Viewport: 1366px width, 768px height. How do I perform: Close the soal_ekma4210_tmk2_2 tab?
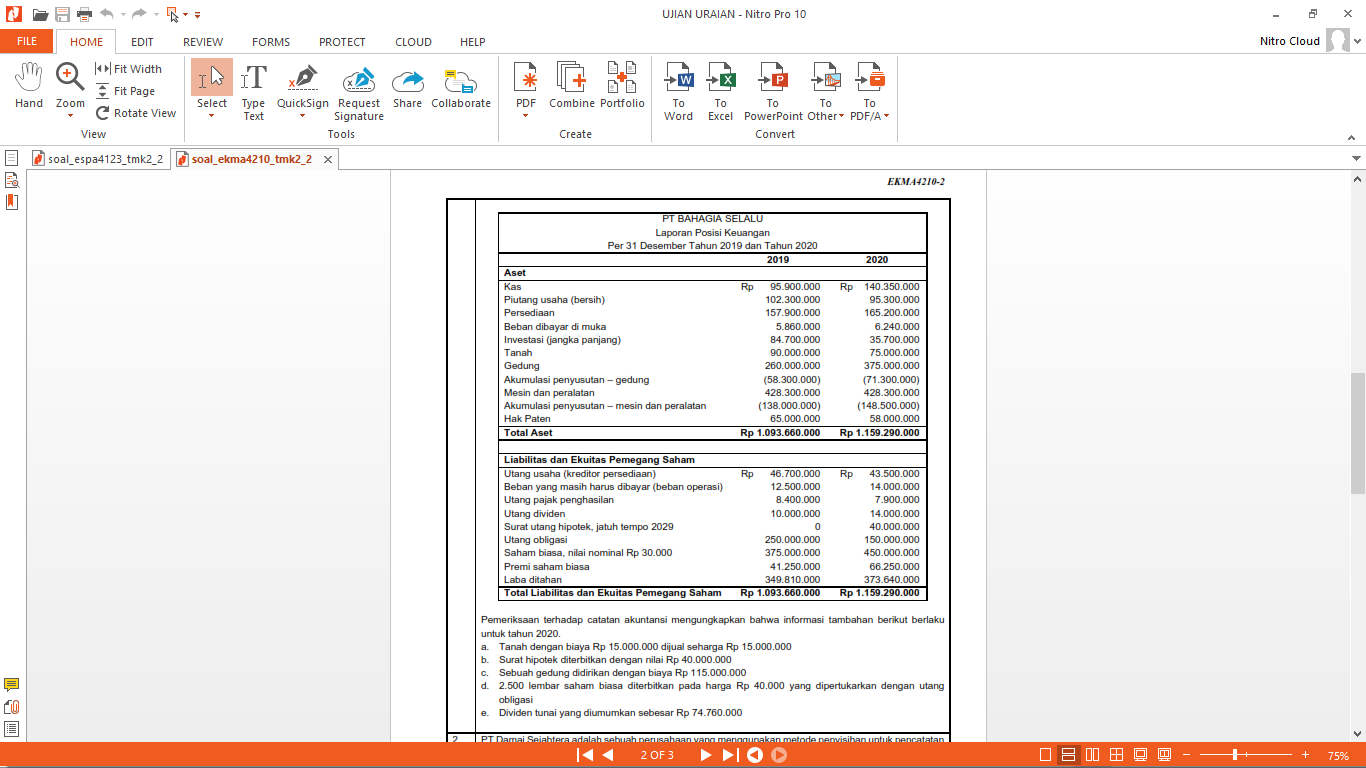coord(327,158)
